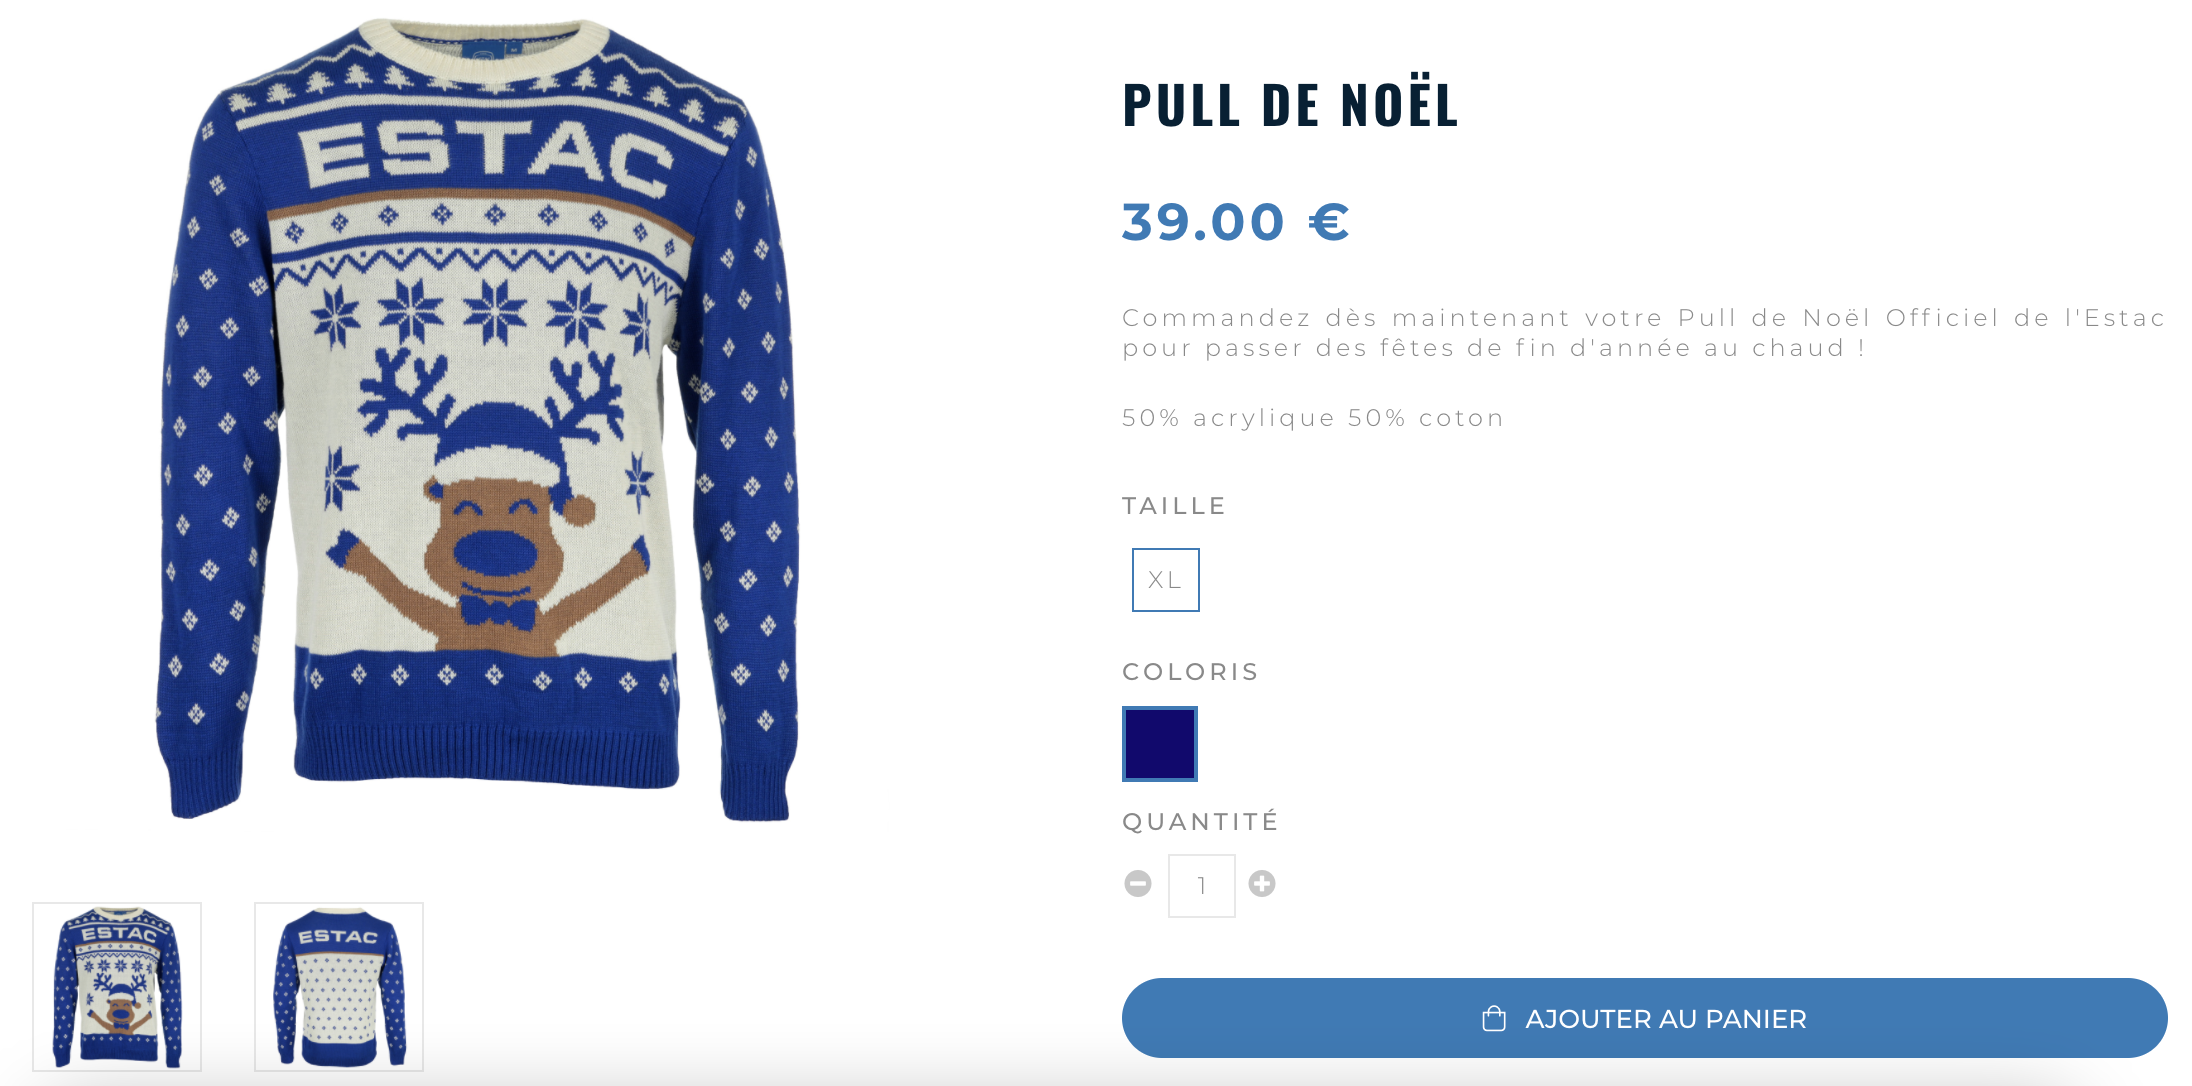Image resolution: width=2192 pixels, height=1086 pixels.
Task: Click the 39.00 € price
Action: click(1235, 222)
